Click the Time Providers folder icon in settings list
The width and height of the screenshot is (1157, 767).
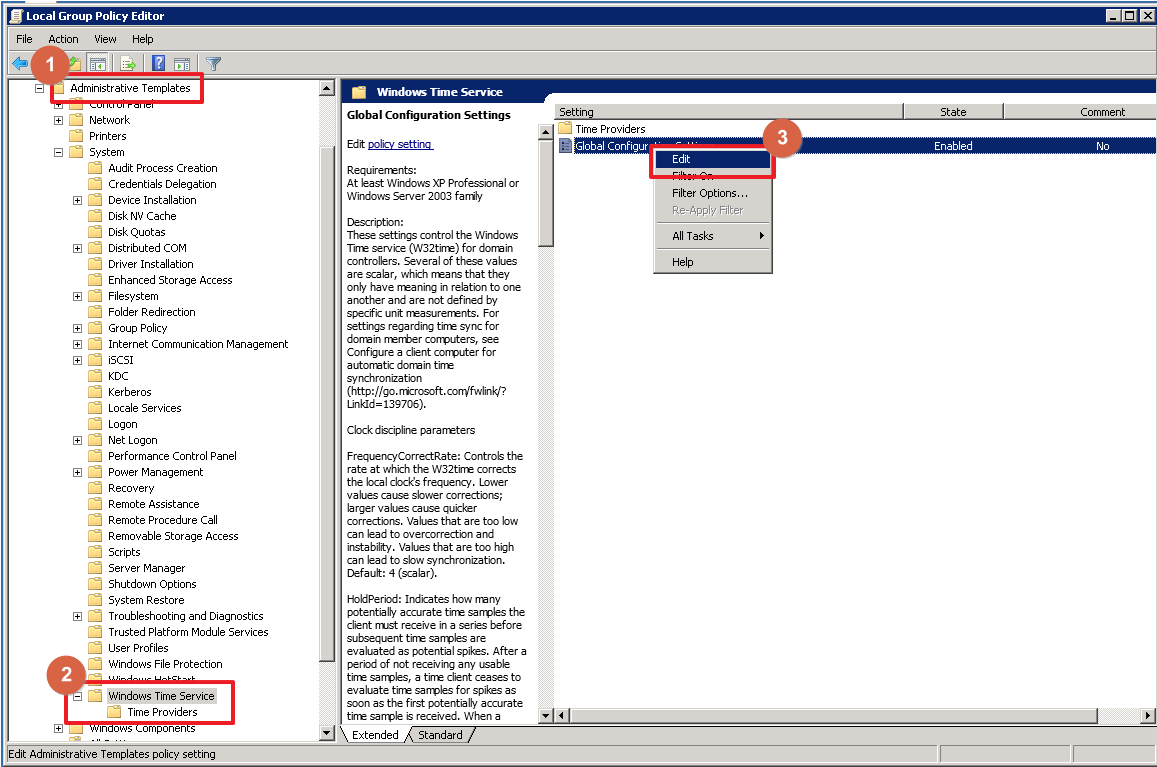pyautogui.click(x=565, y=128)
